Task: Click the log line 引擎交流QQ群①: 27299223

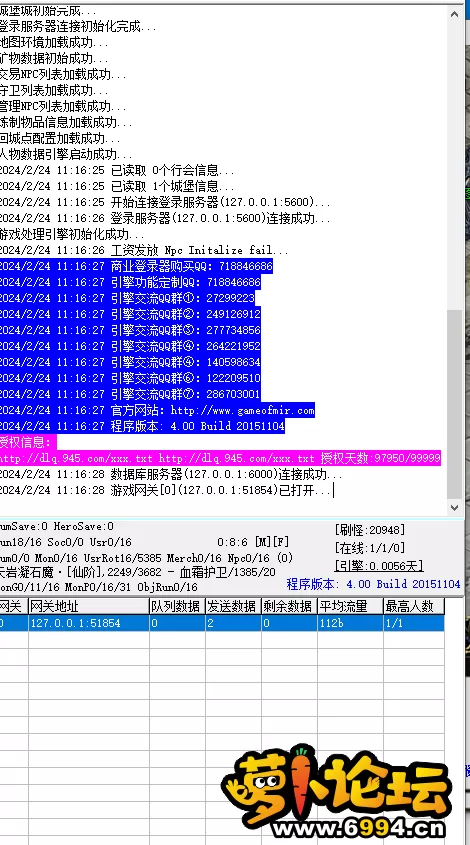Action: [128, 299]
